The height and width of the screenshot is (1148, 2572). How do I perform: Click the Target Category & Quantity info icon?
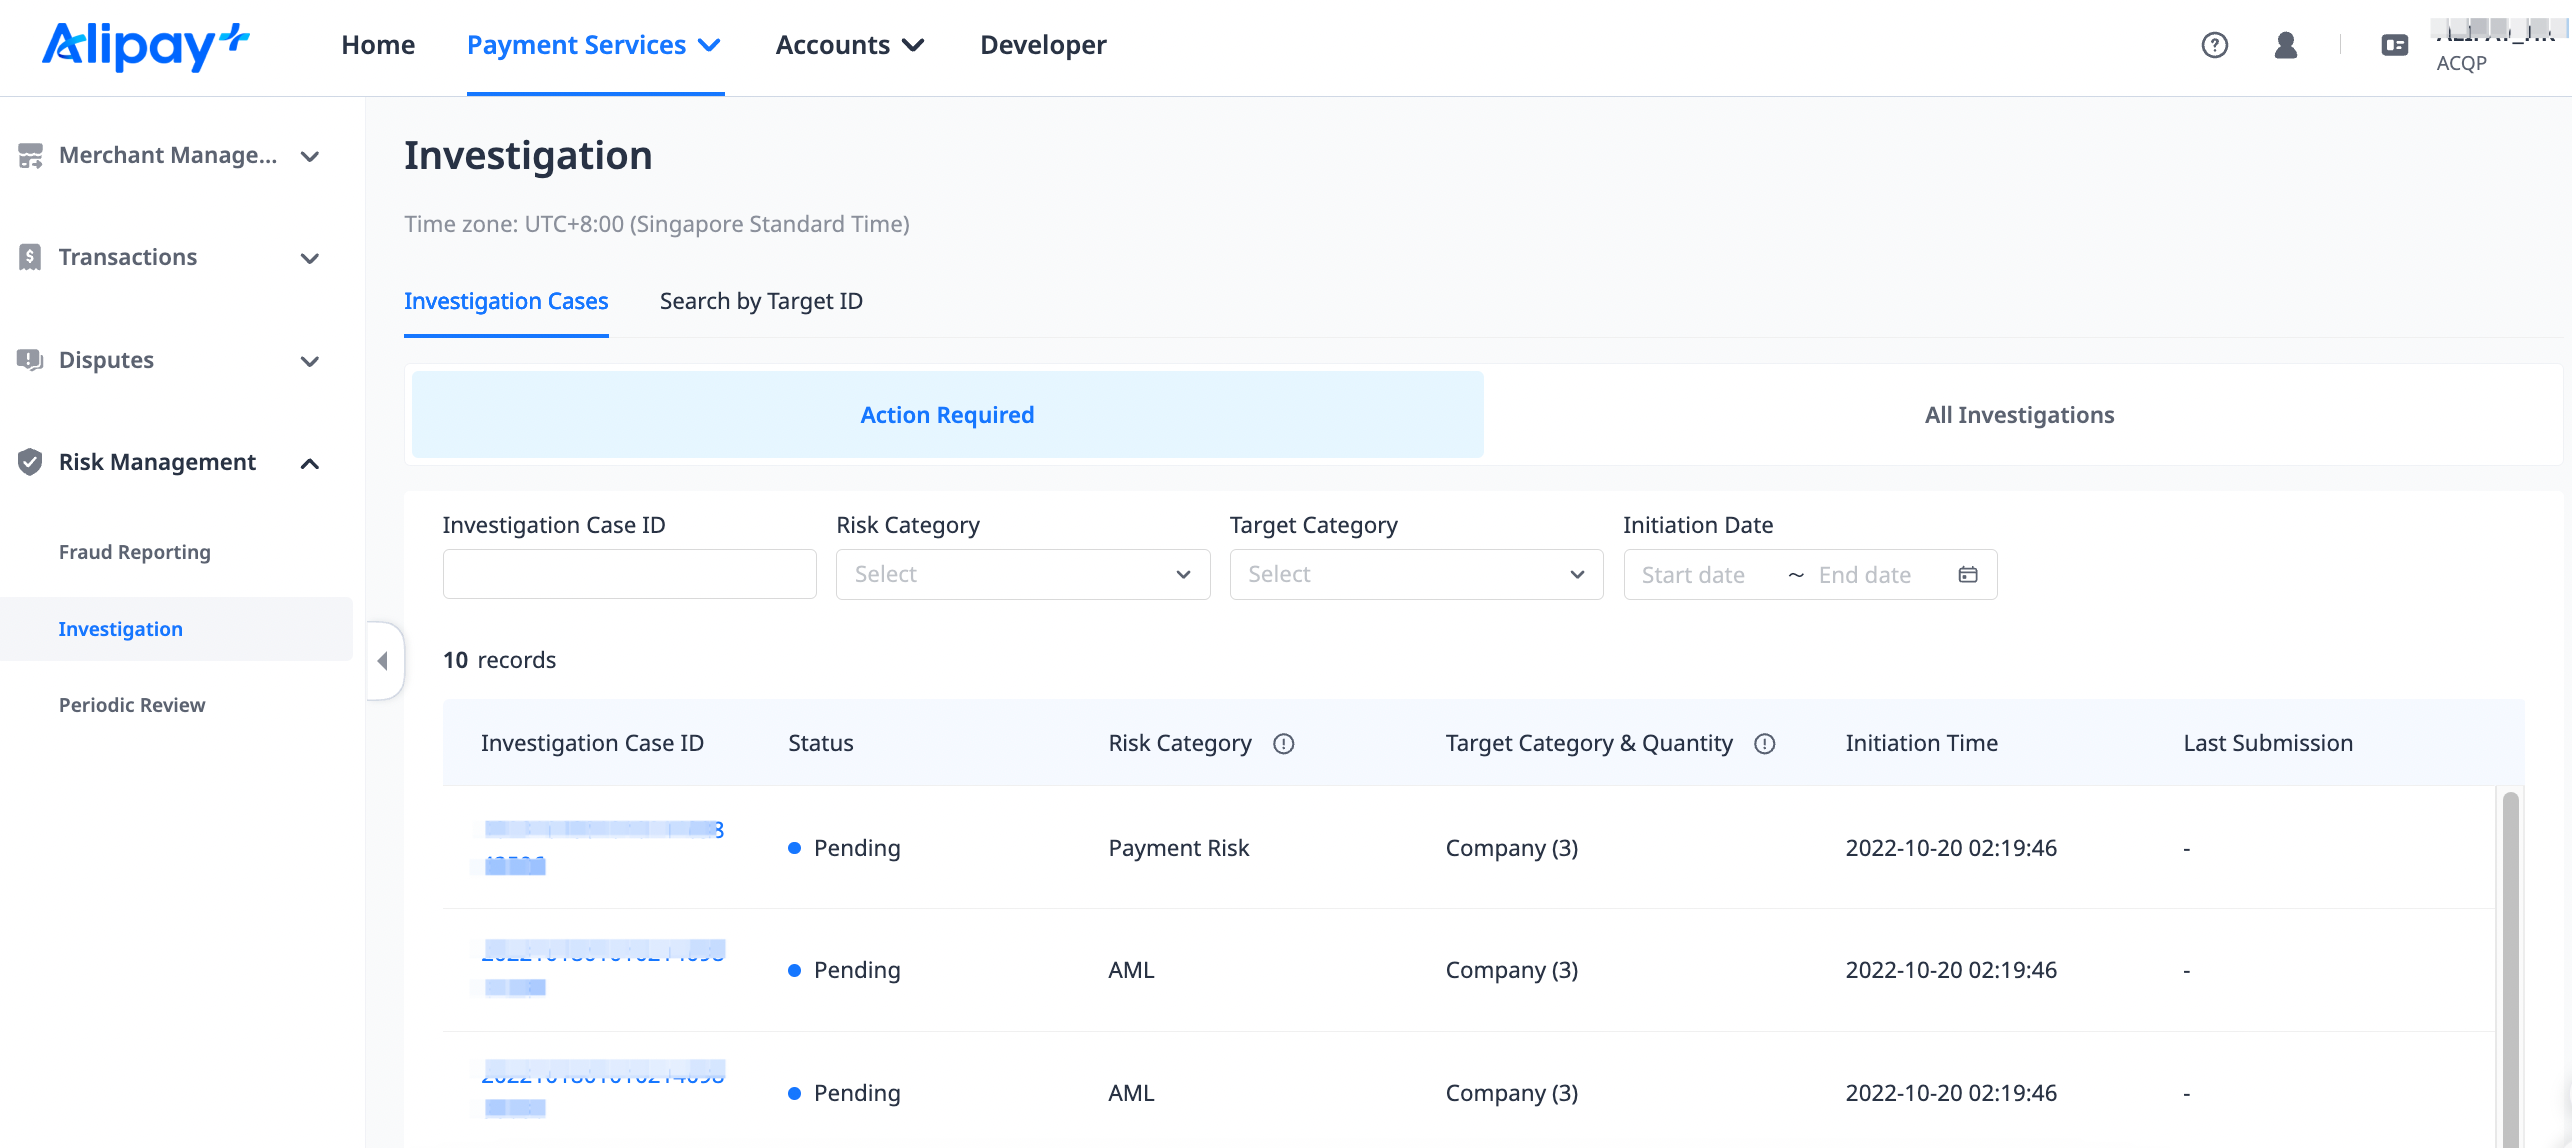click(x=1764, y=744)
